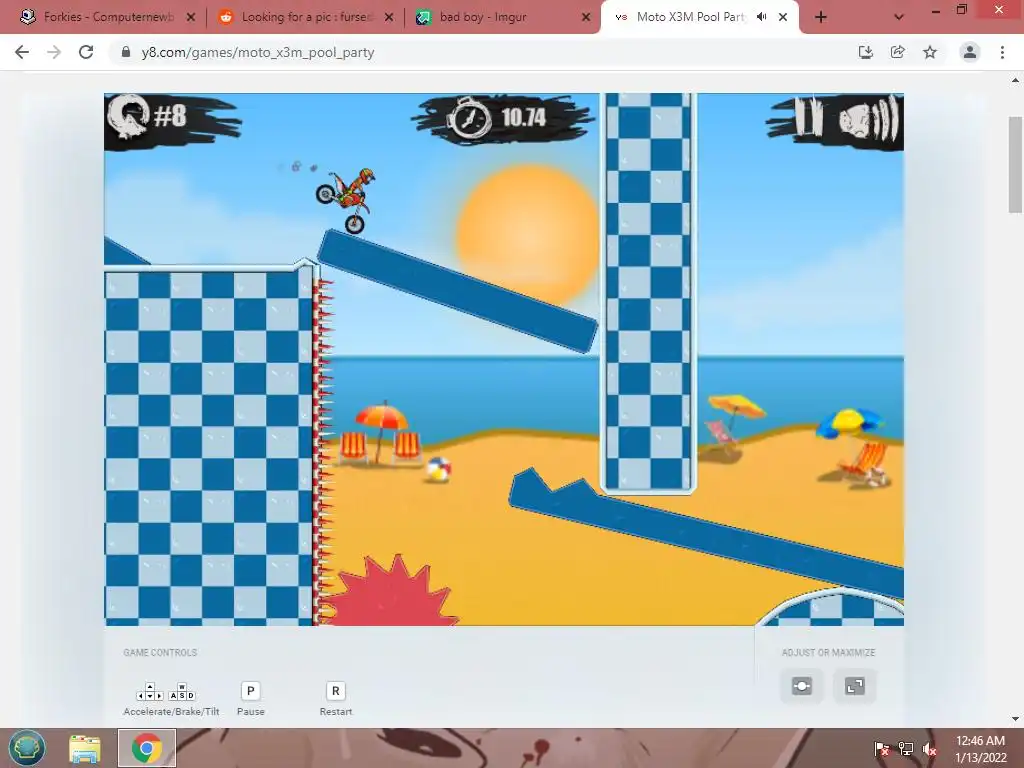The height and width of the screenshot is (768, 1024).
Task: Close the bad boy Imgur tab
Action: pos(586,17)
